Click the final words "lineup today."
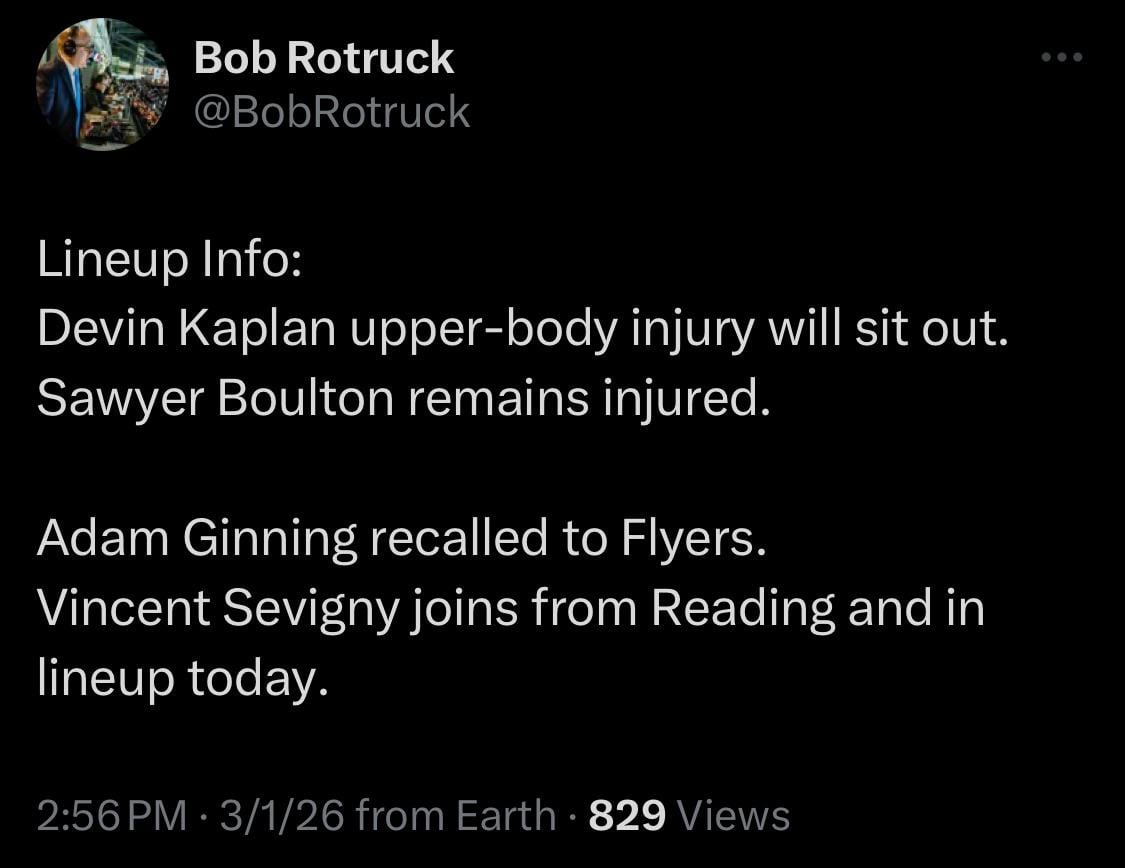The image size is (1125, 868). coord(183,680)
